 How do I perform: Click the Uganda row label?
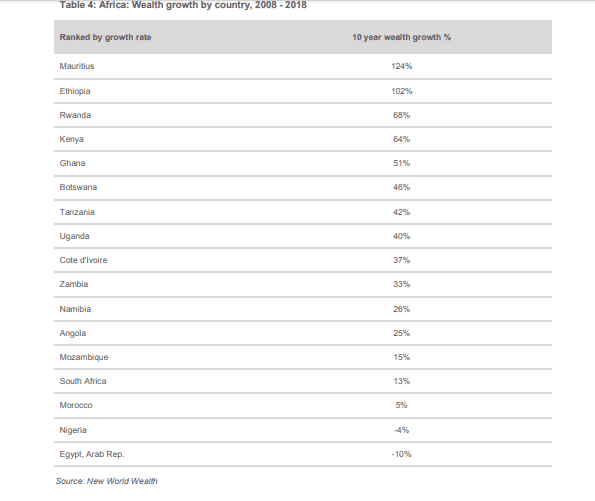(x=74, y=236)
